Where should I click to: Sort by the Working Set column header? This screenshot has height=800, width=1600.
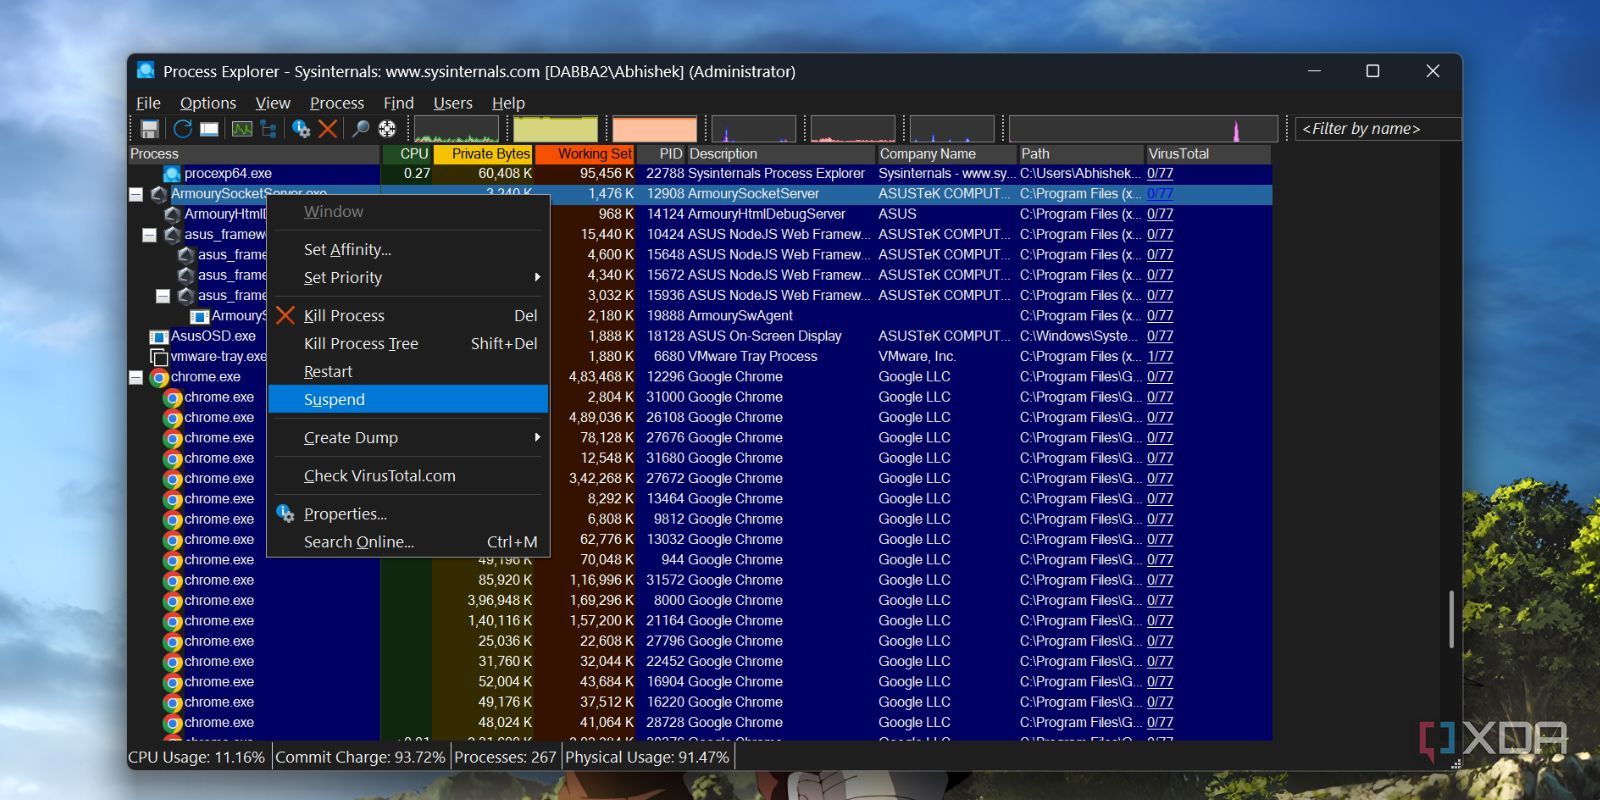click(x=584, y=154)
